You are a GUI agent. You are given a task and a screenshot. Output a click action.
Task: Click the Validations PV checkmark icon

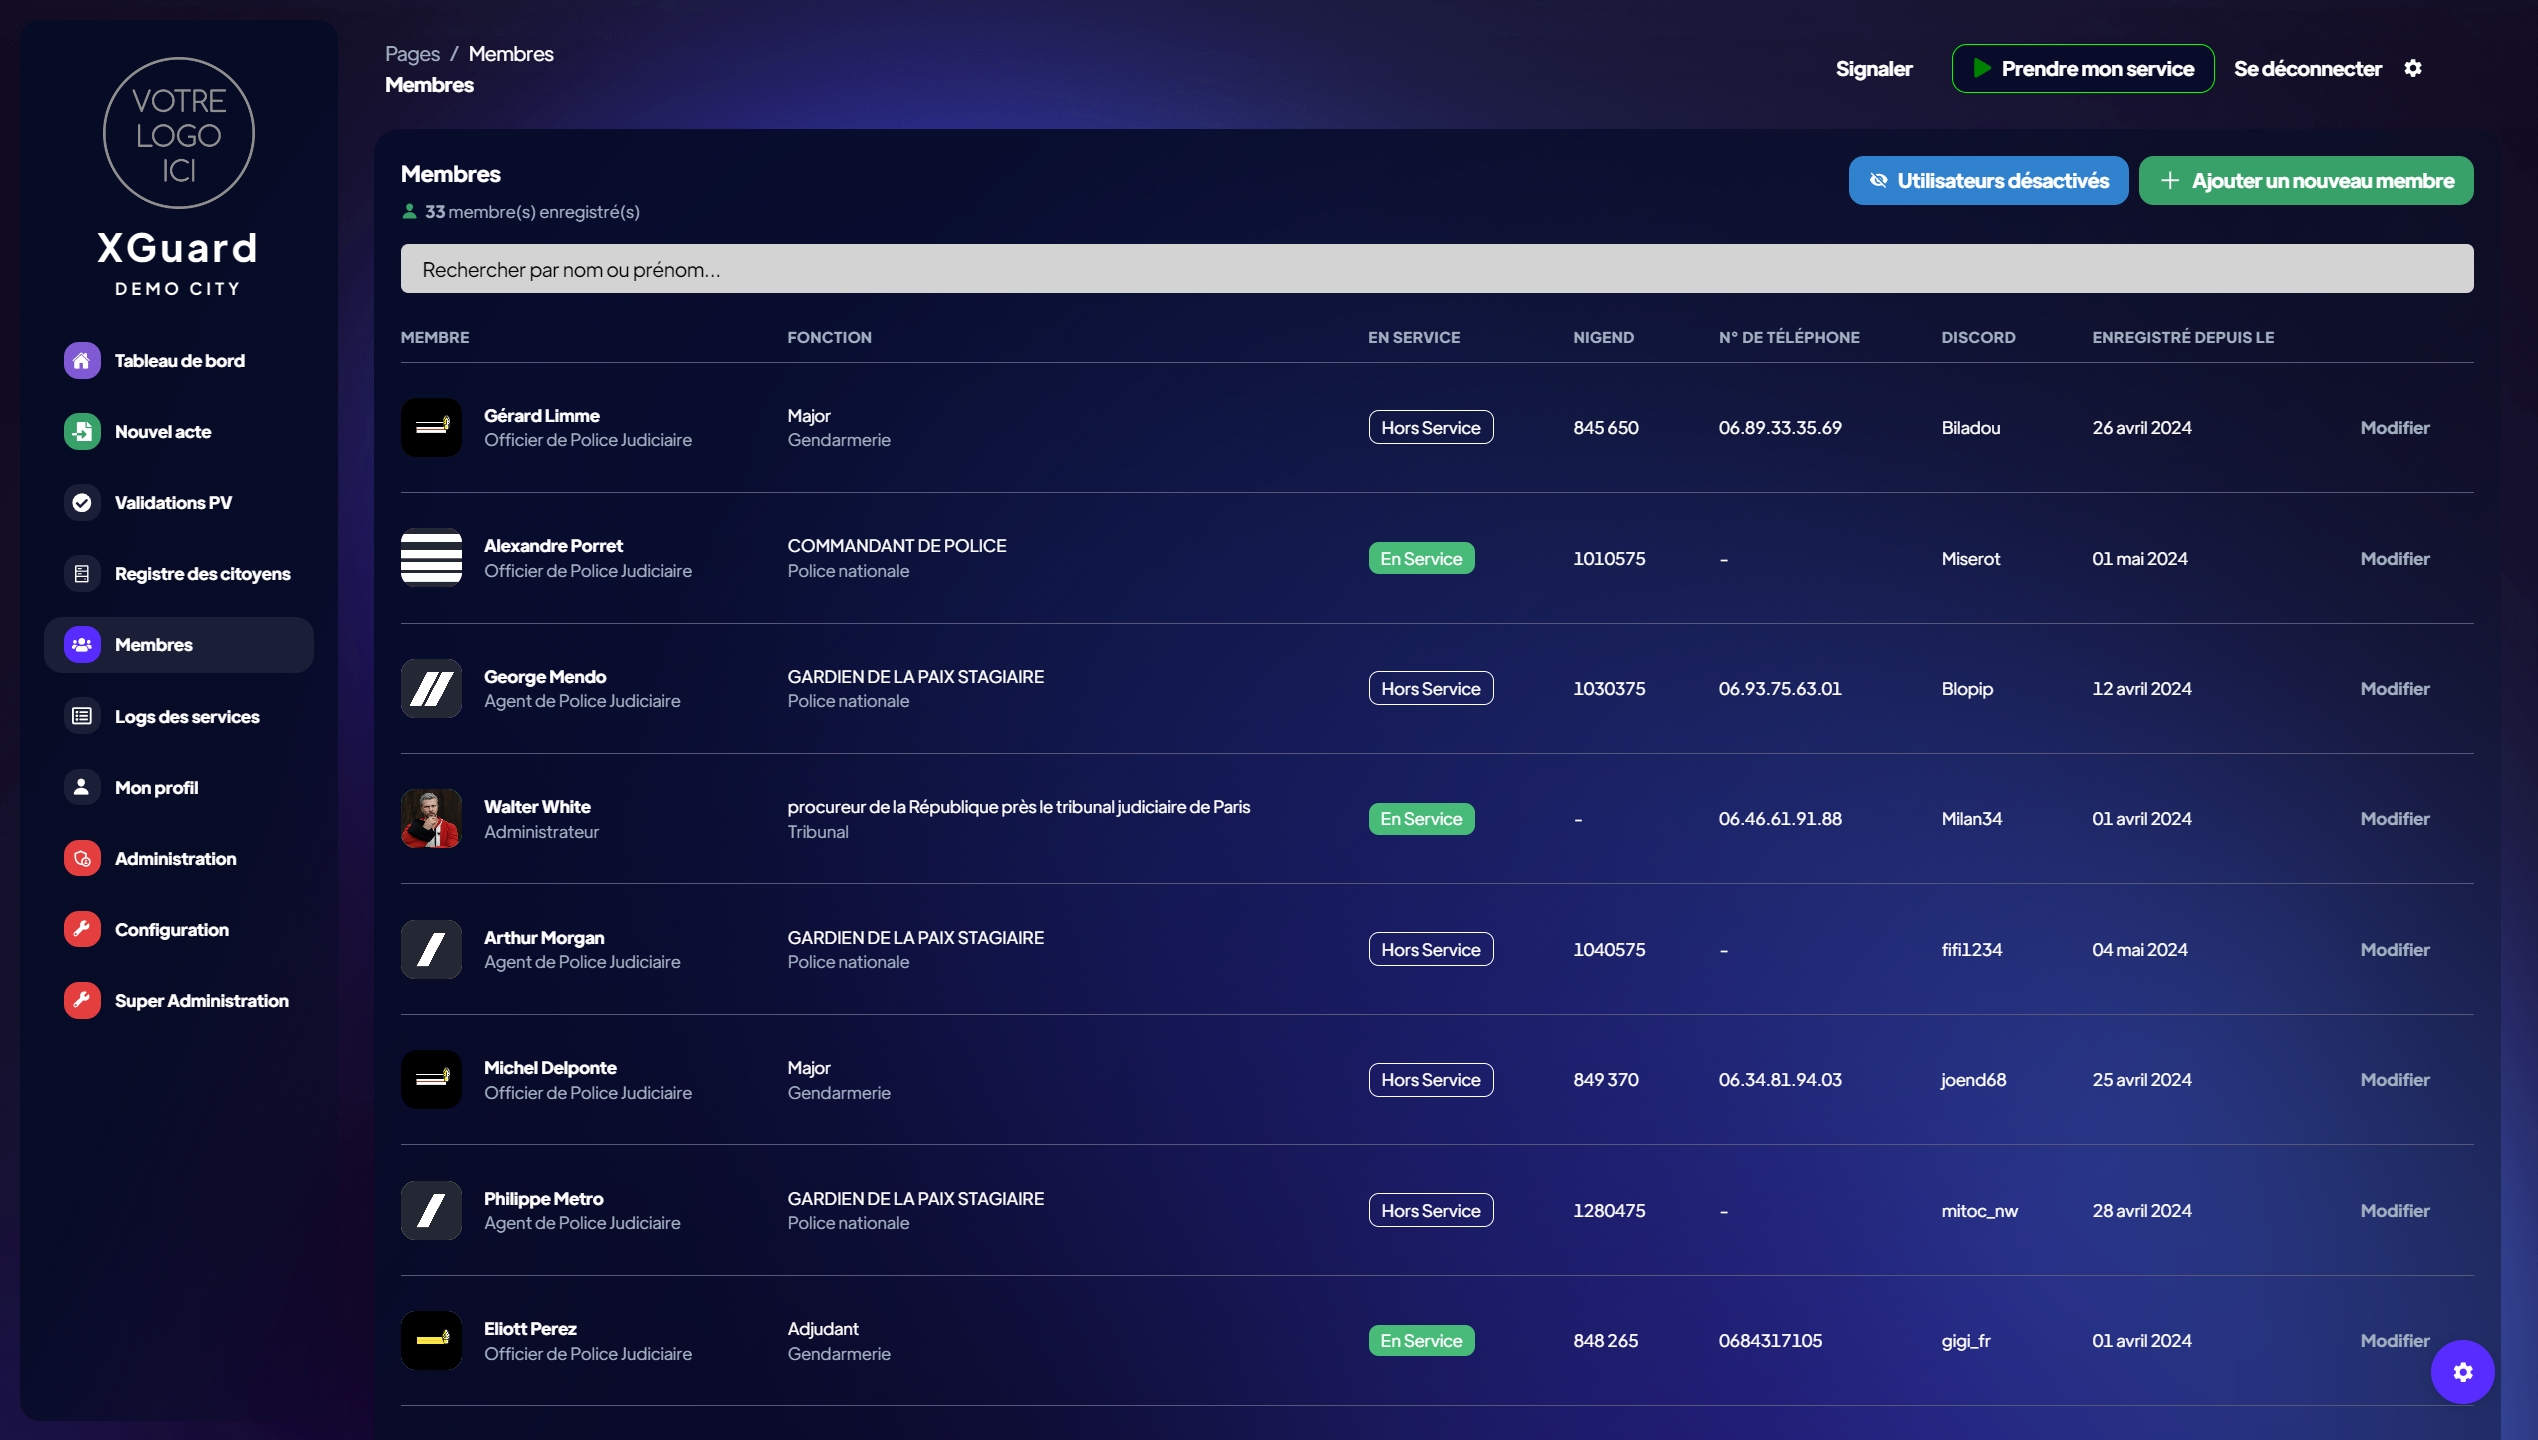pyautogui.click(x=82, y=503)
